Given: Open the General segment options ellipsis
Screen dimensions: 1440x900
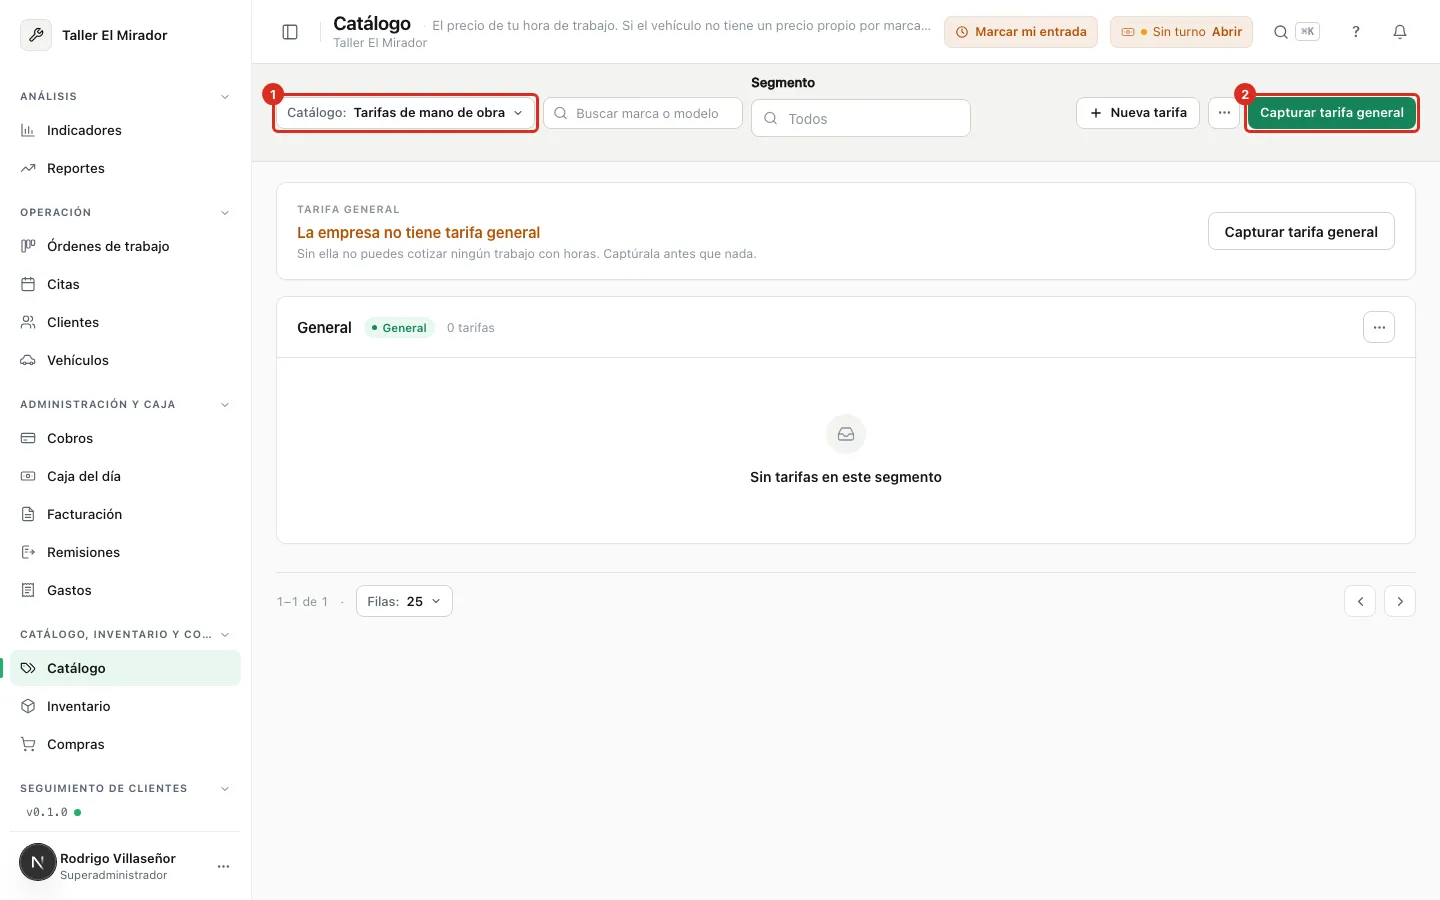Looking at the screenshot, I should [x=1379, y=327].
